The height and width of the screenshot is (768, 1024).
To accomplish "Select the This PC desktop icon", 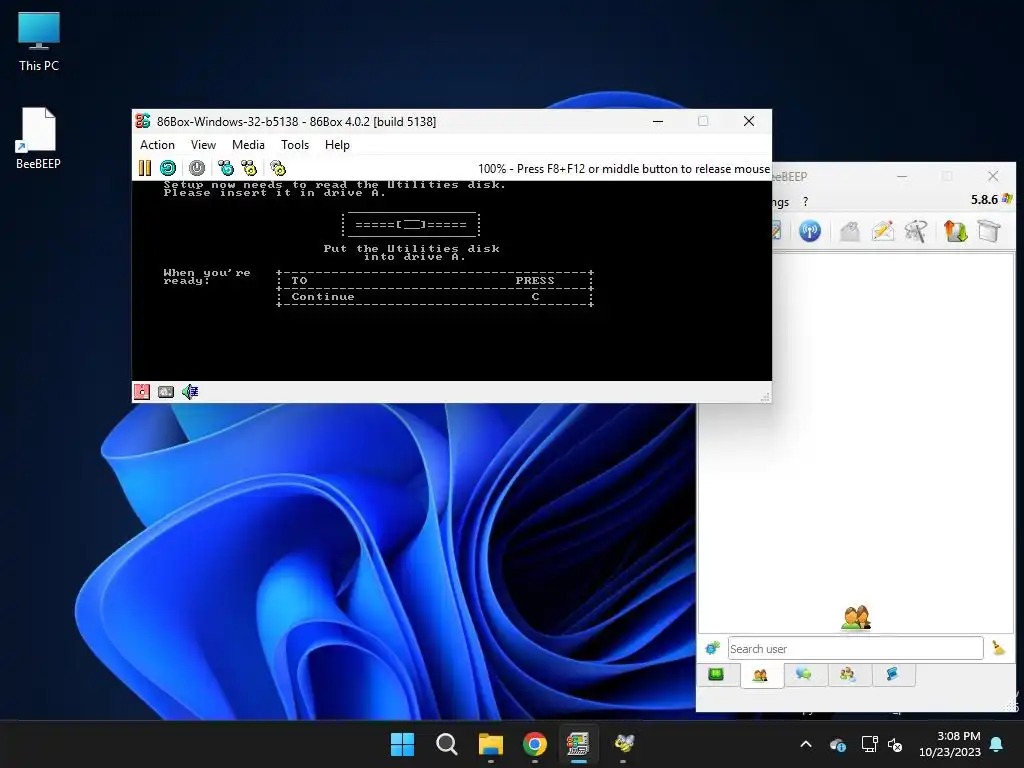I will click(39, 42).
